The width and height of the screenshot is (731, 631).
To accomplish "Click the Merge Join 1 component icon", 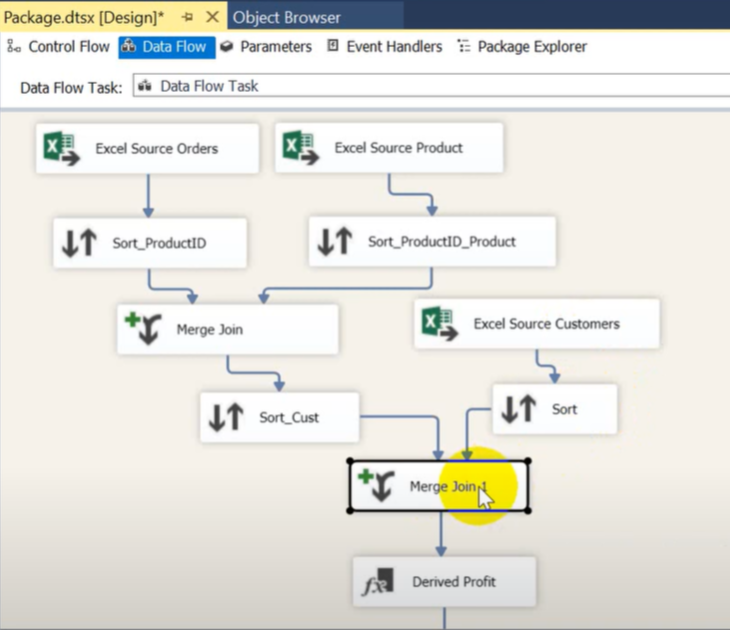I will click(376, 487).
